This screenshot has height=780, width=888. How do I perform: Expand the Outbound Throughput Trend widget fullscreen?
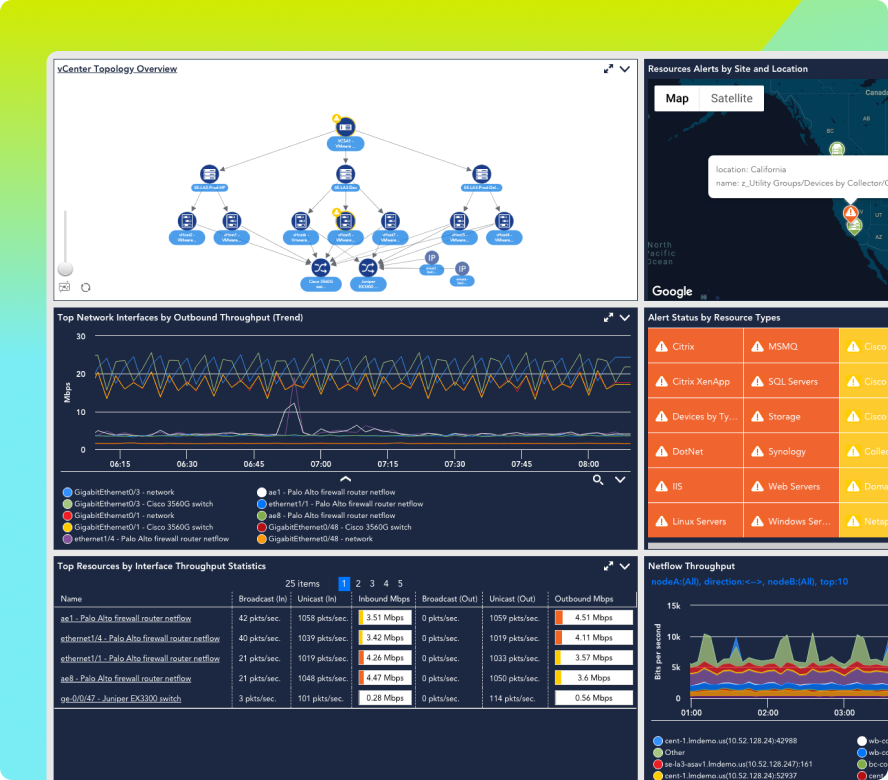tap(608, 318)
